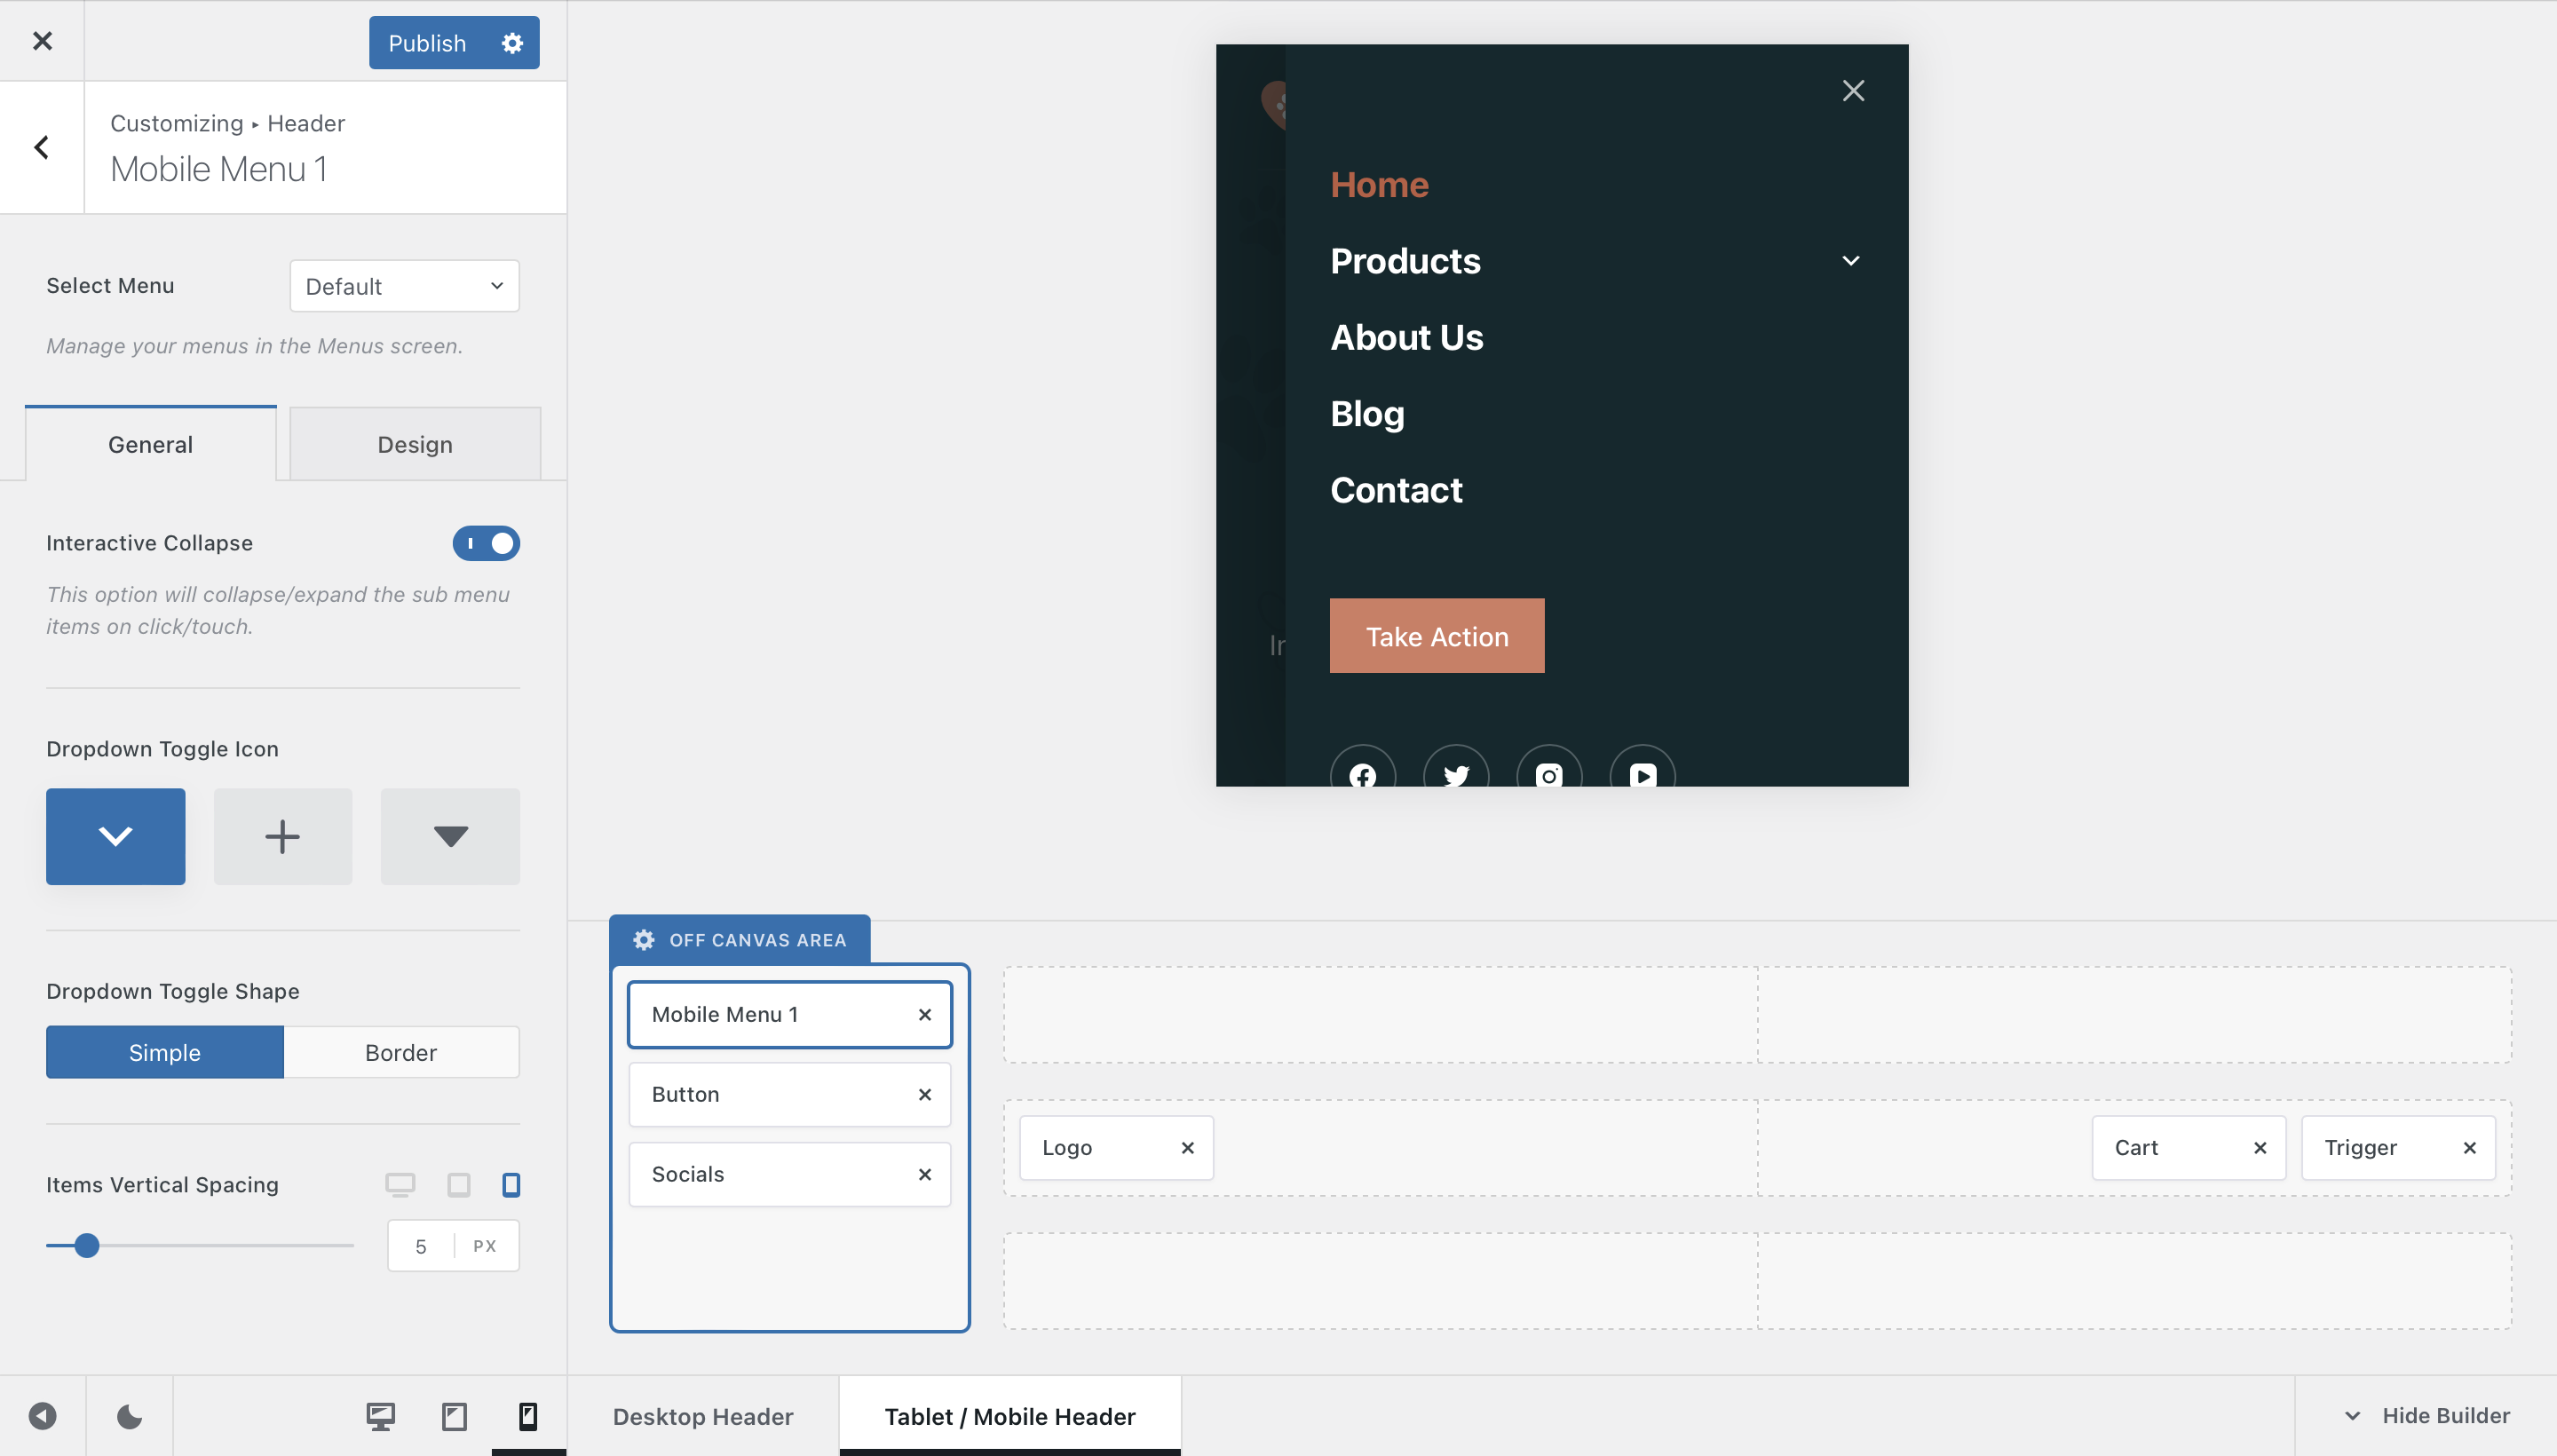Select desktop device for Items Vertical Spacing
This screenshot has width=2557, height=1456.
click(400, 1185)
